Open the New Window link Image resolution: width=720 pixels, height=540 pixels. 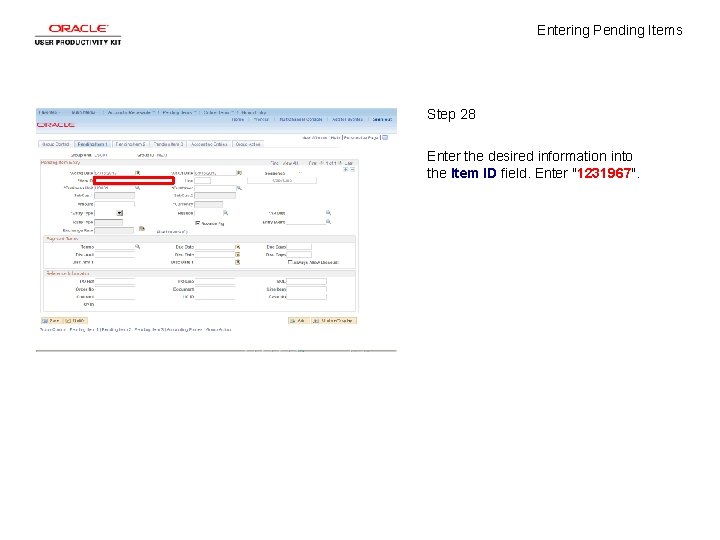(315, 137)
